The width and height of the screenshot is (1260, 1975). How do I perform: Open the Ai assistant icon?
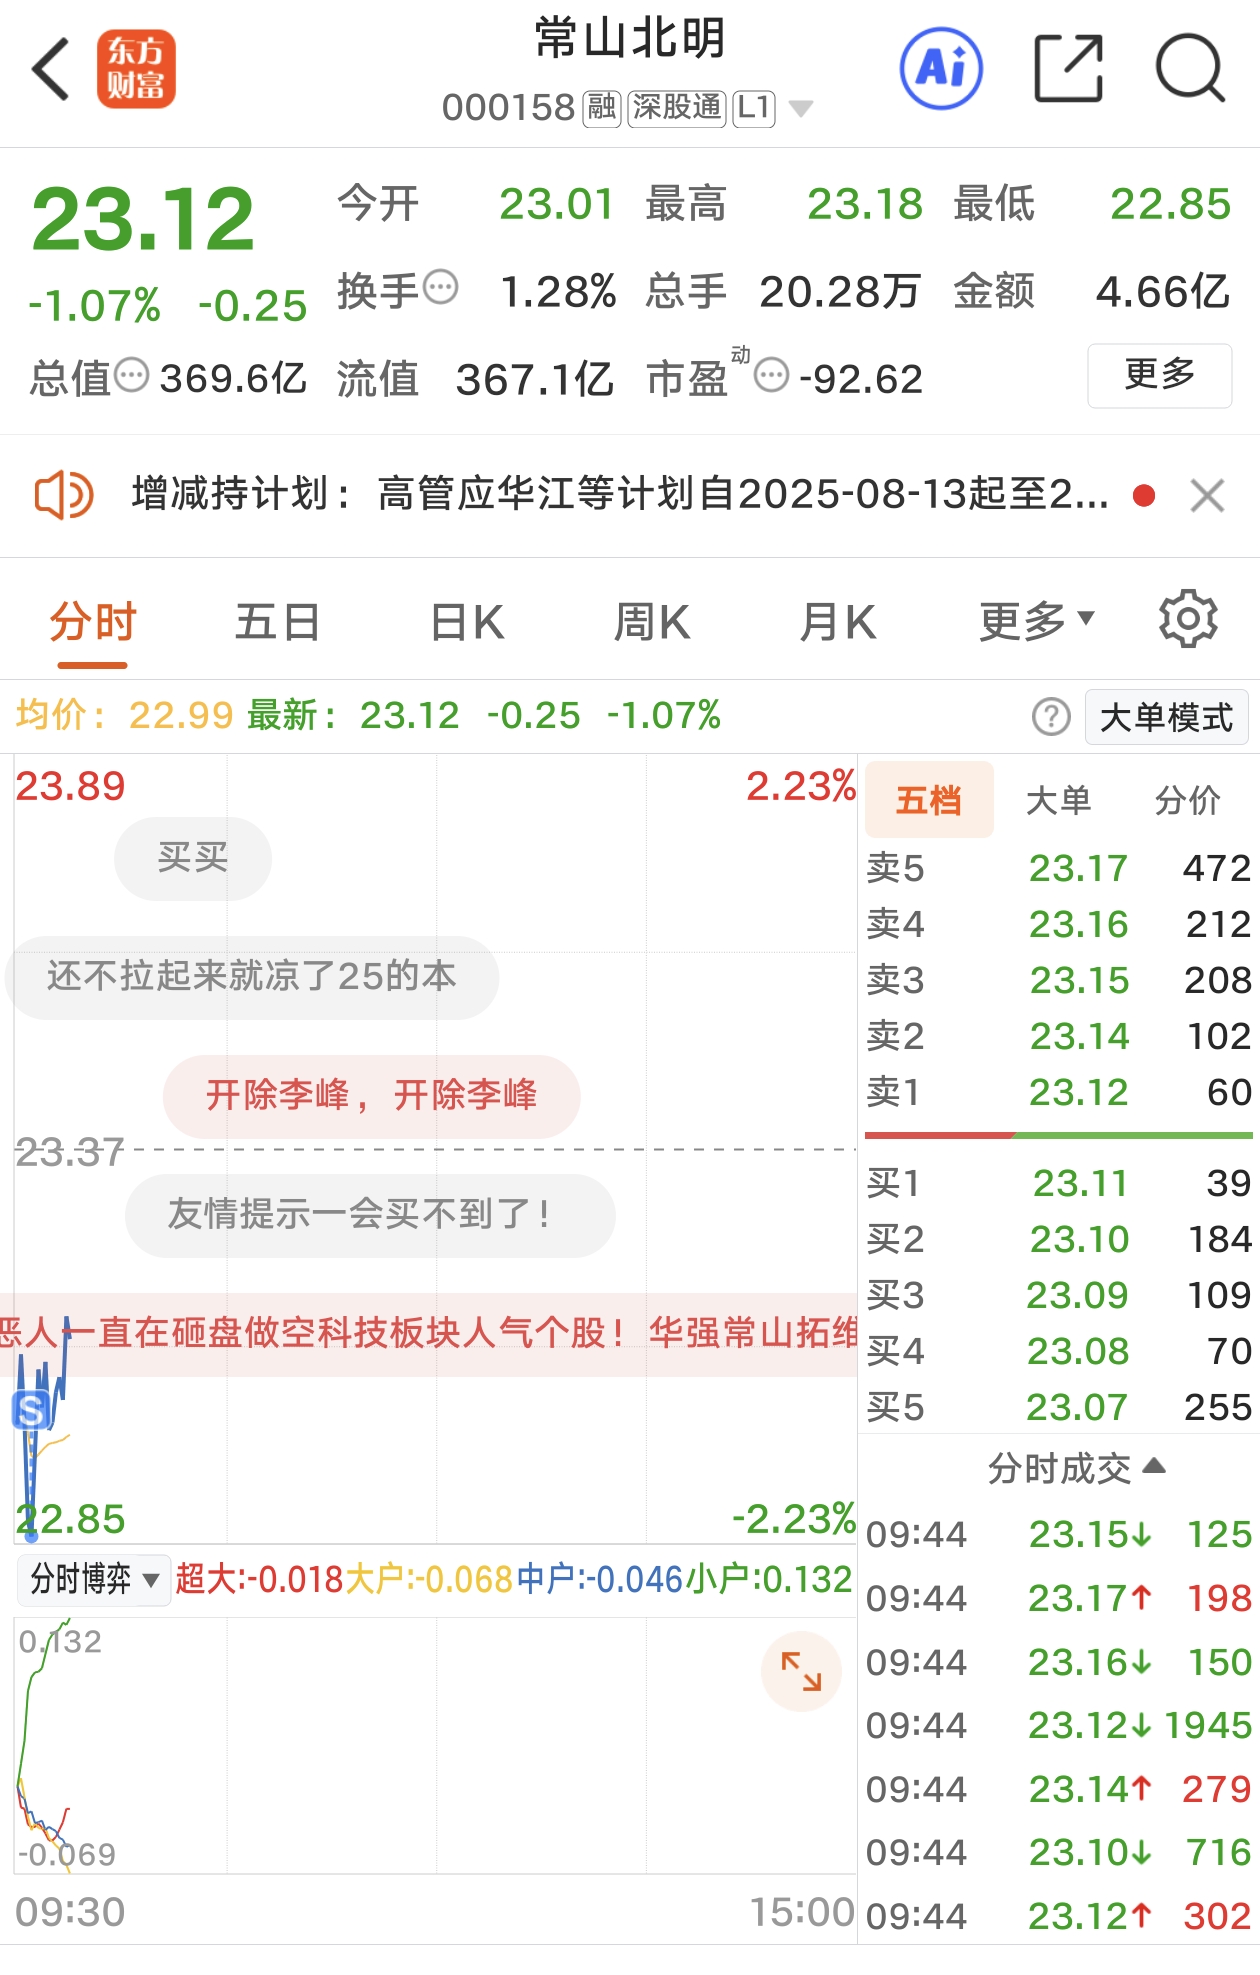tap(941, 68)
